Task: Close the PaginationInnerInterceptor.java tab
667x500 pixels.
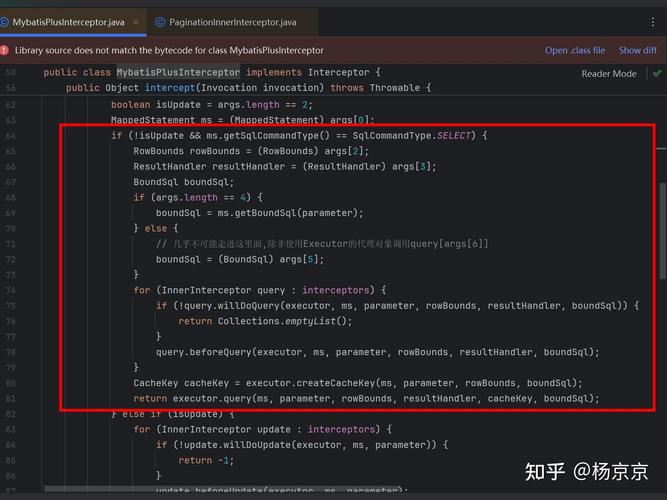Action: coord(307,21)
